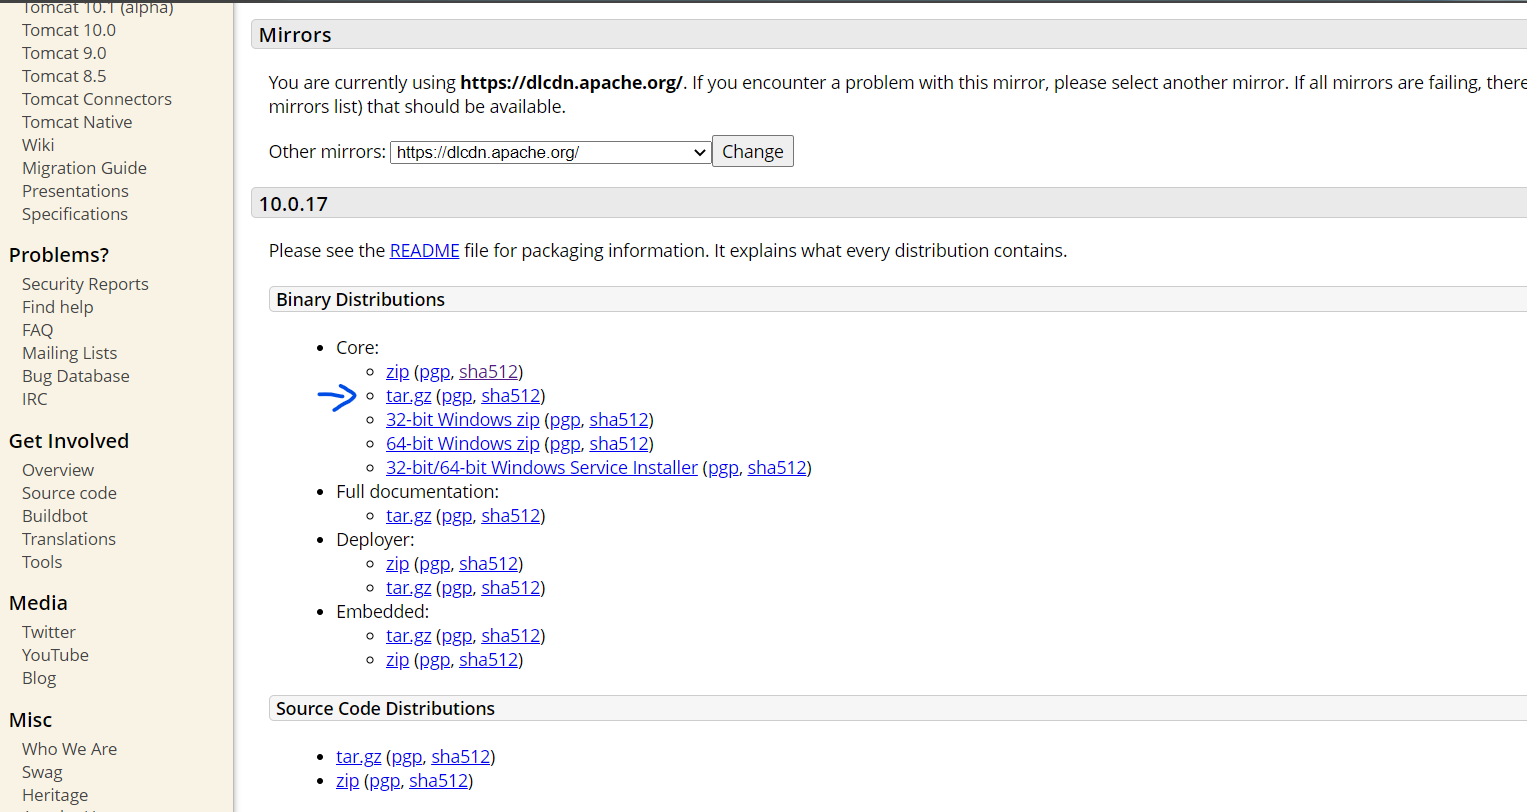Image resolution: width=1527 pixels, height=812 pixels.
Task: Download Source Code zip
Action: (348, 780)
